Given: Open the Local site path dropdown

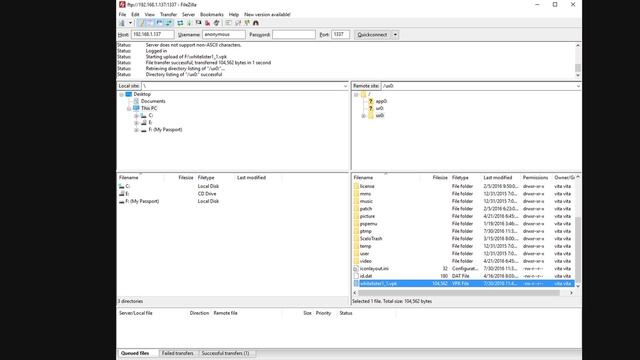Looking at the screenshot, I should 345,86.
